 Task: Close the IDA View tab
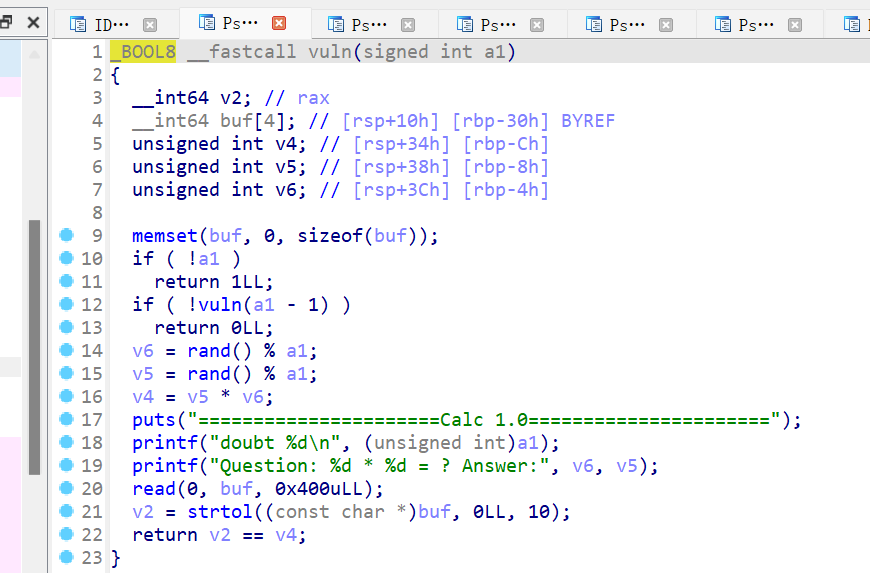tap(150, 24)
